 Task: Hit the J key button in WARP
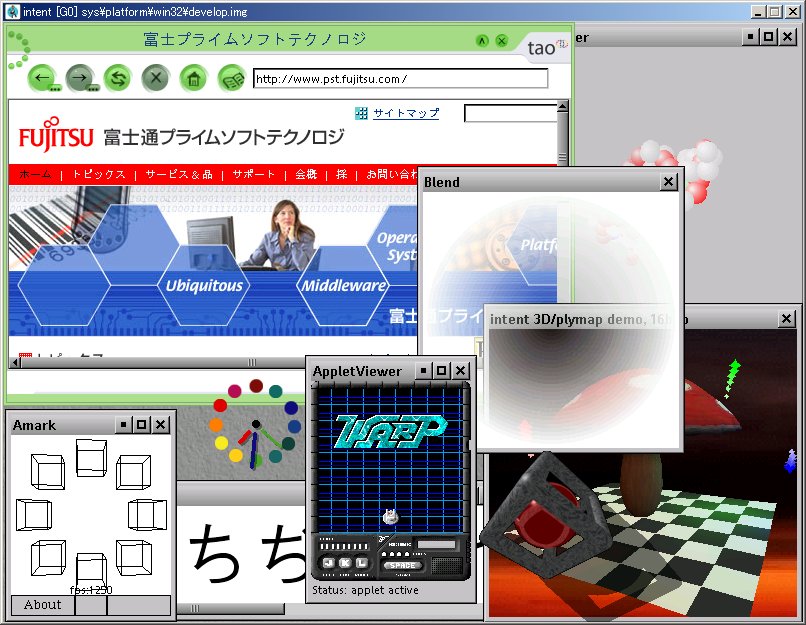[x=329, y=563]
